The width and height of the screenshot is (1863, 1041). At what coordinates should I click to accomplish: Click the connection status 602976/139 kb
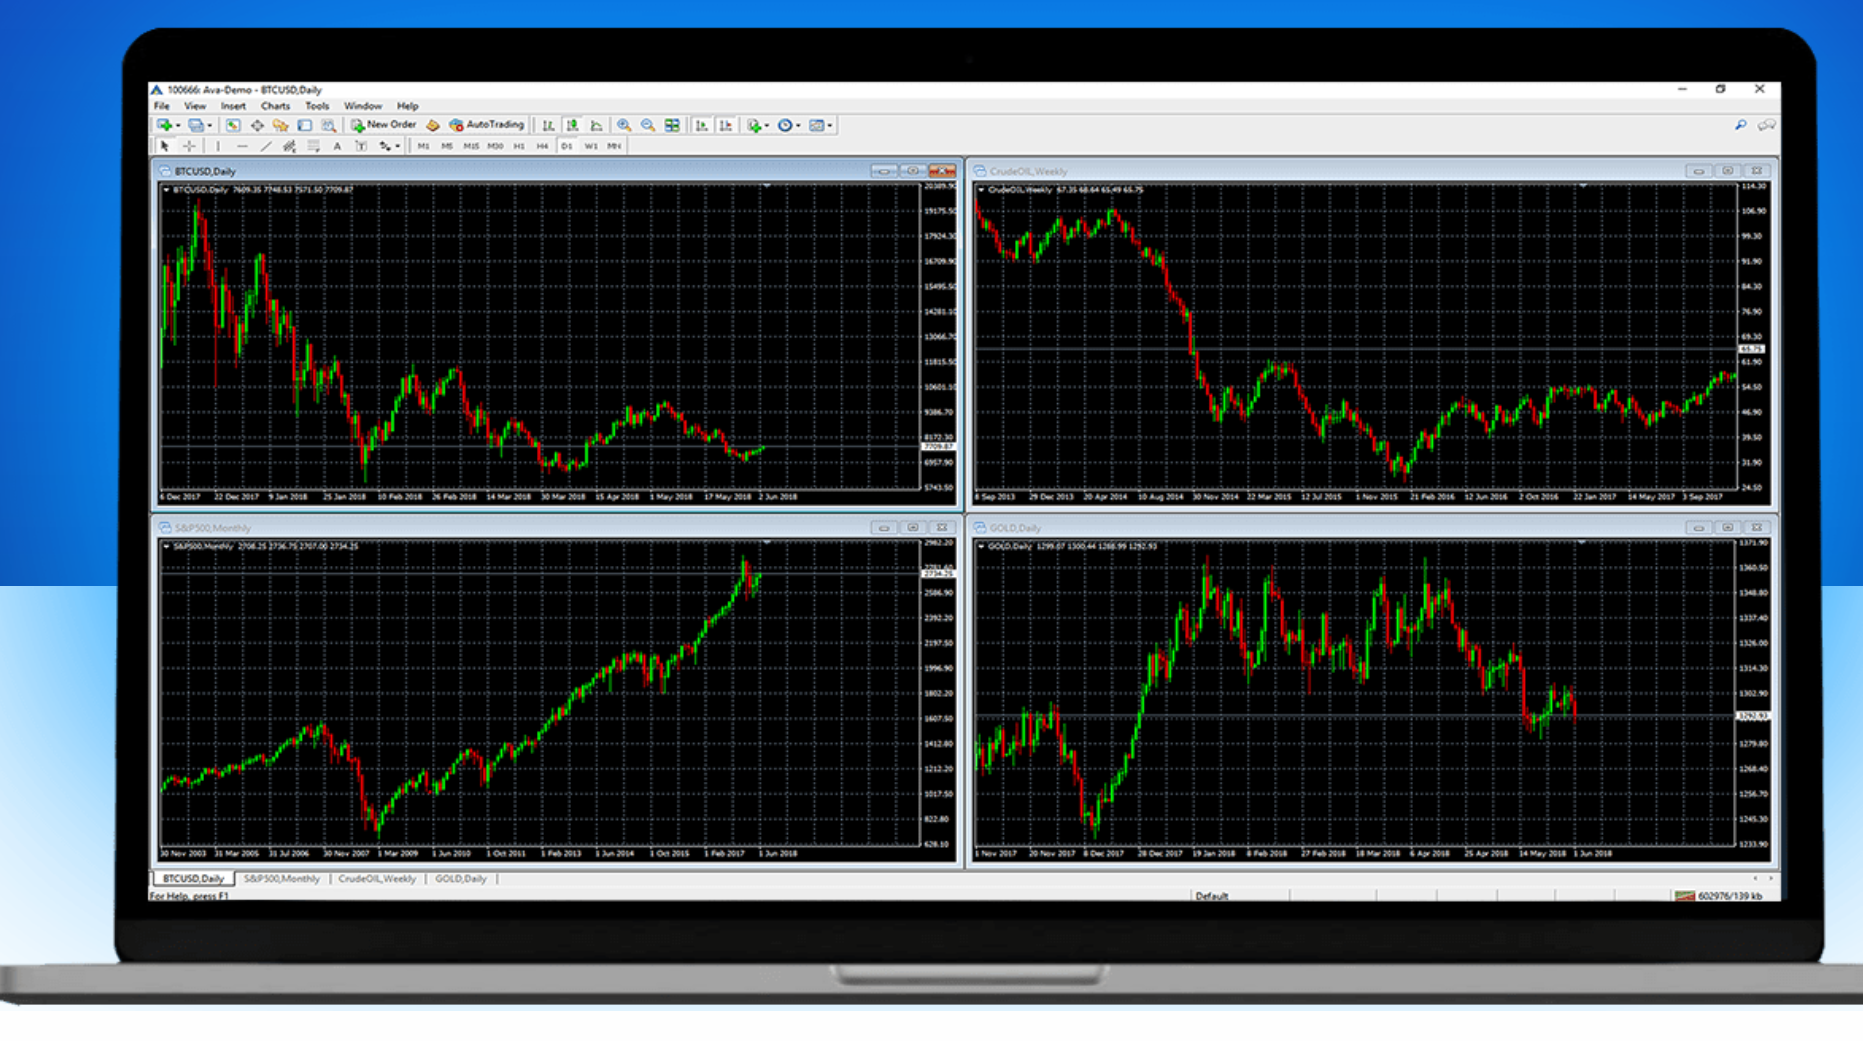pyautogui.click(x=1720, y=896)
